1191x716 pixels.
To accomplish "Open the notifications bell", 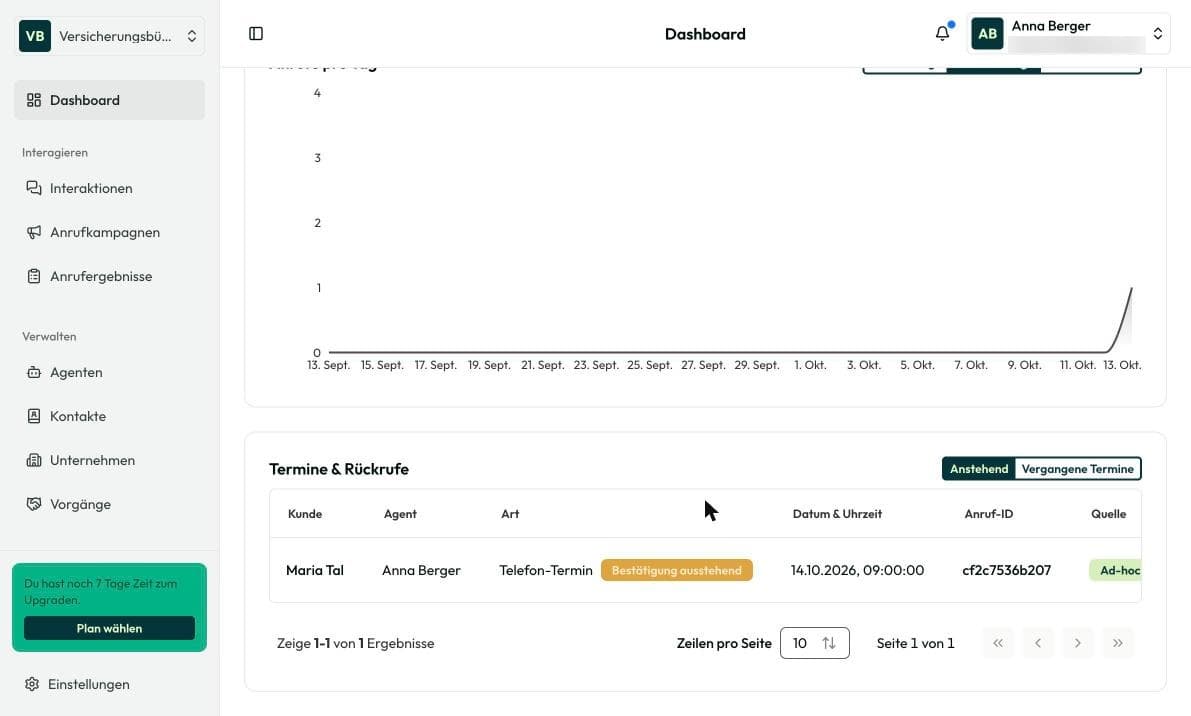I will 942,33.
